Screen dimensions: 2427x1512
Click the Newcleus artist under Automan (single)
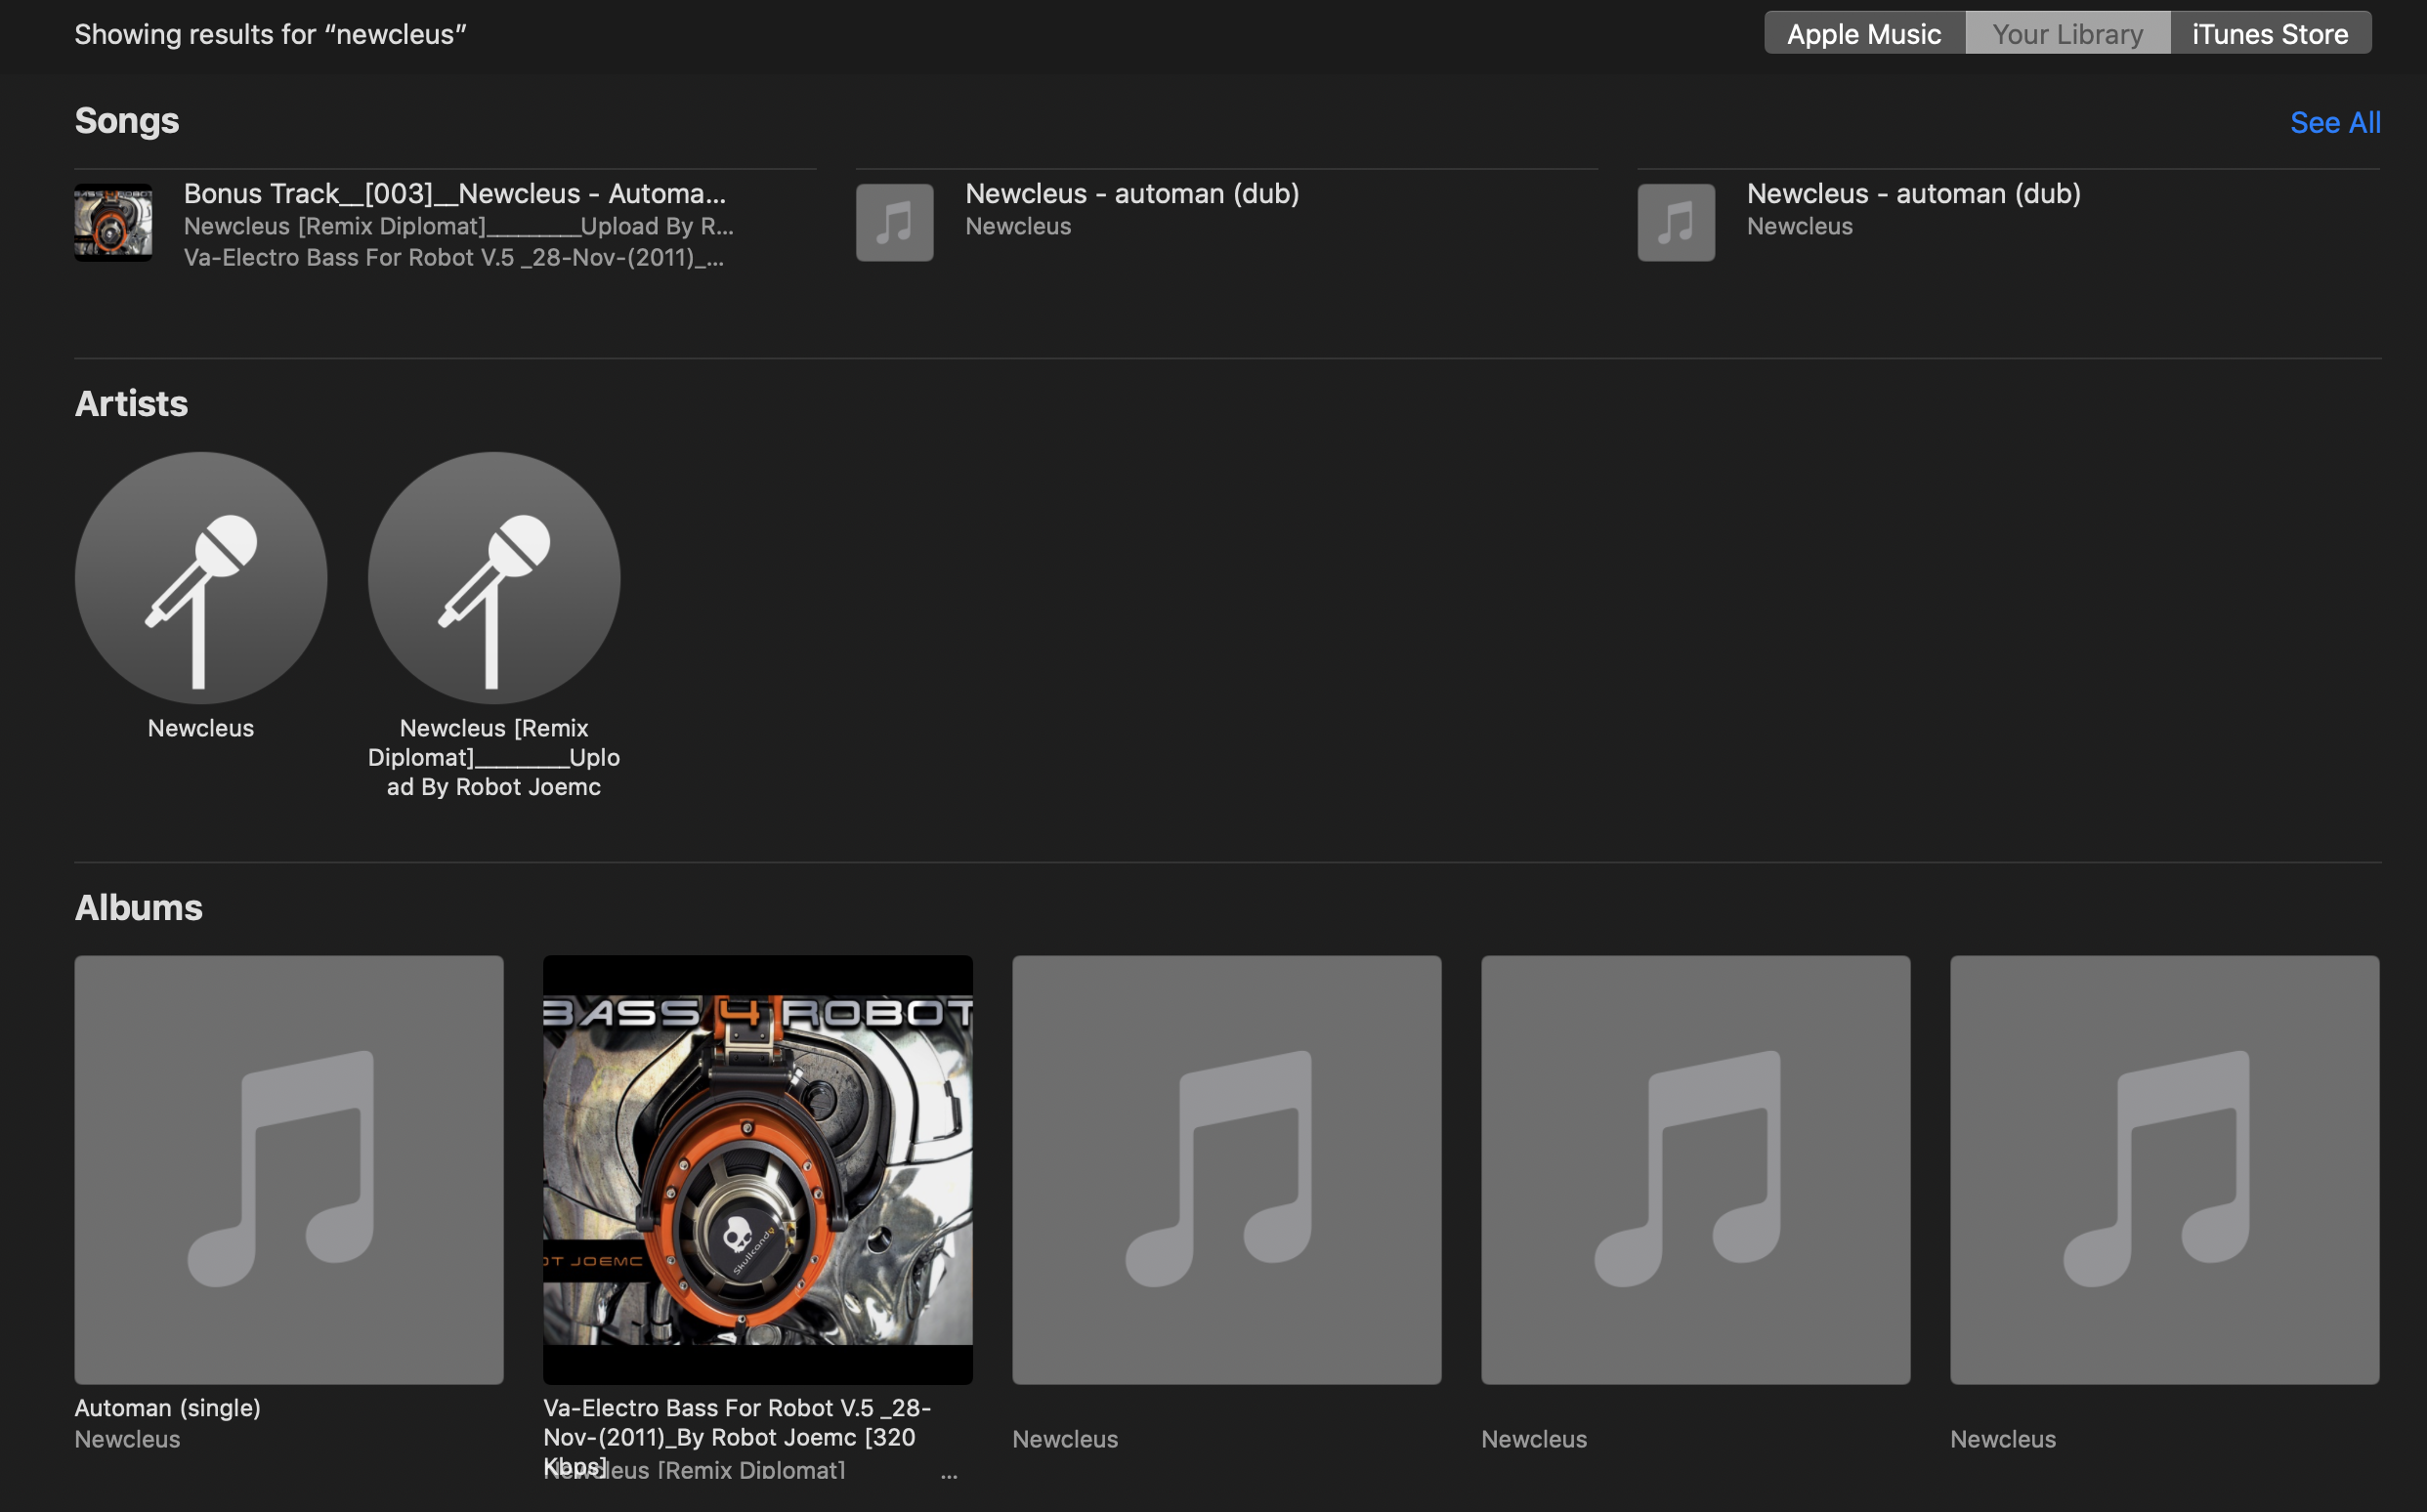128,1439
